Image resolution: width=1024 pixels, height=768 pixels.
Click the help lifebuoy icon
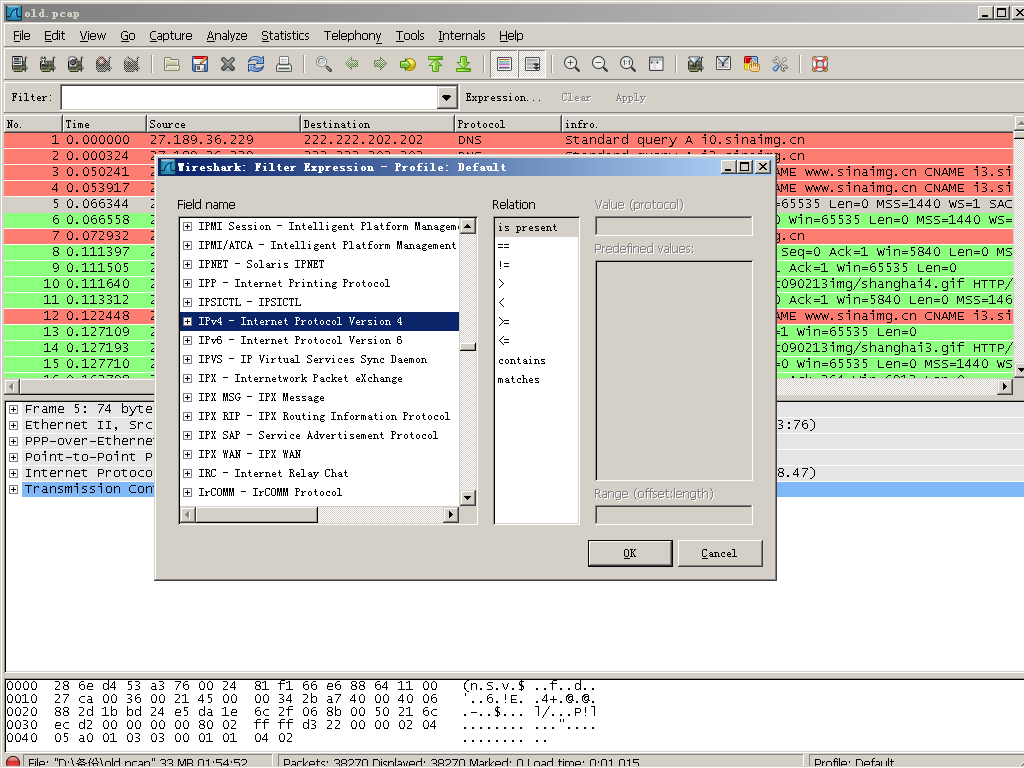tap(820, 64)
